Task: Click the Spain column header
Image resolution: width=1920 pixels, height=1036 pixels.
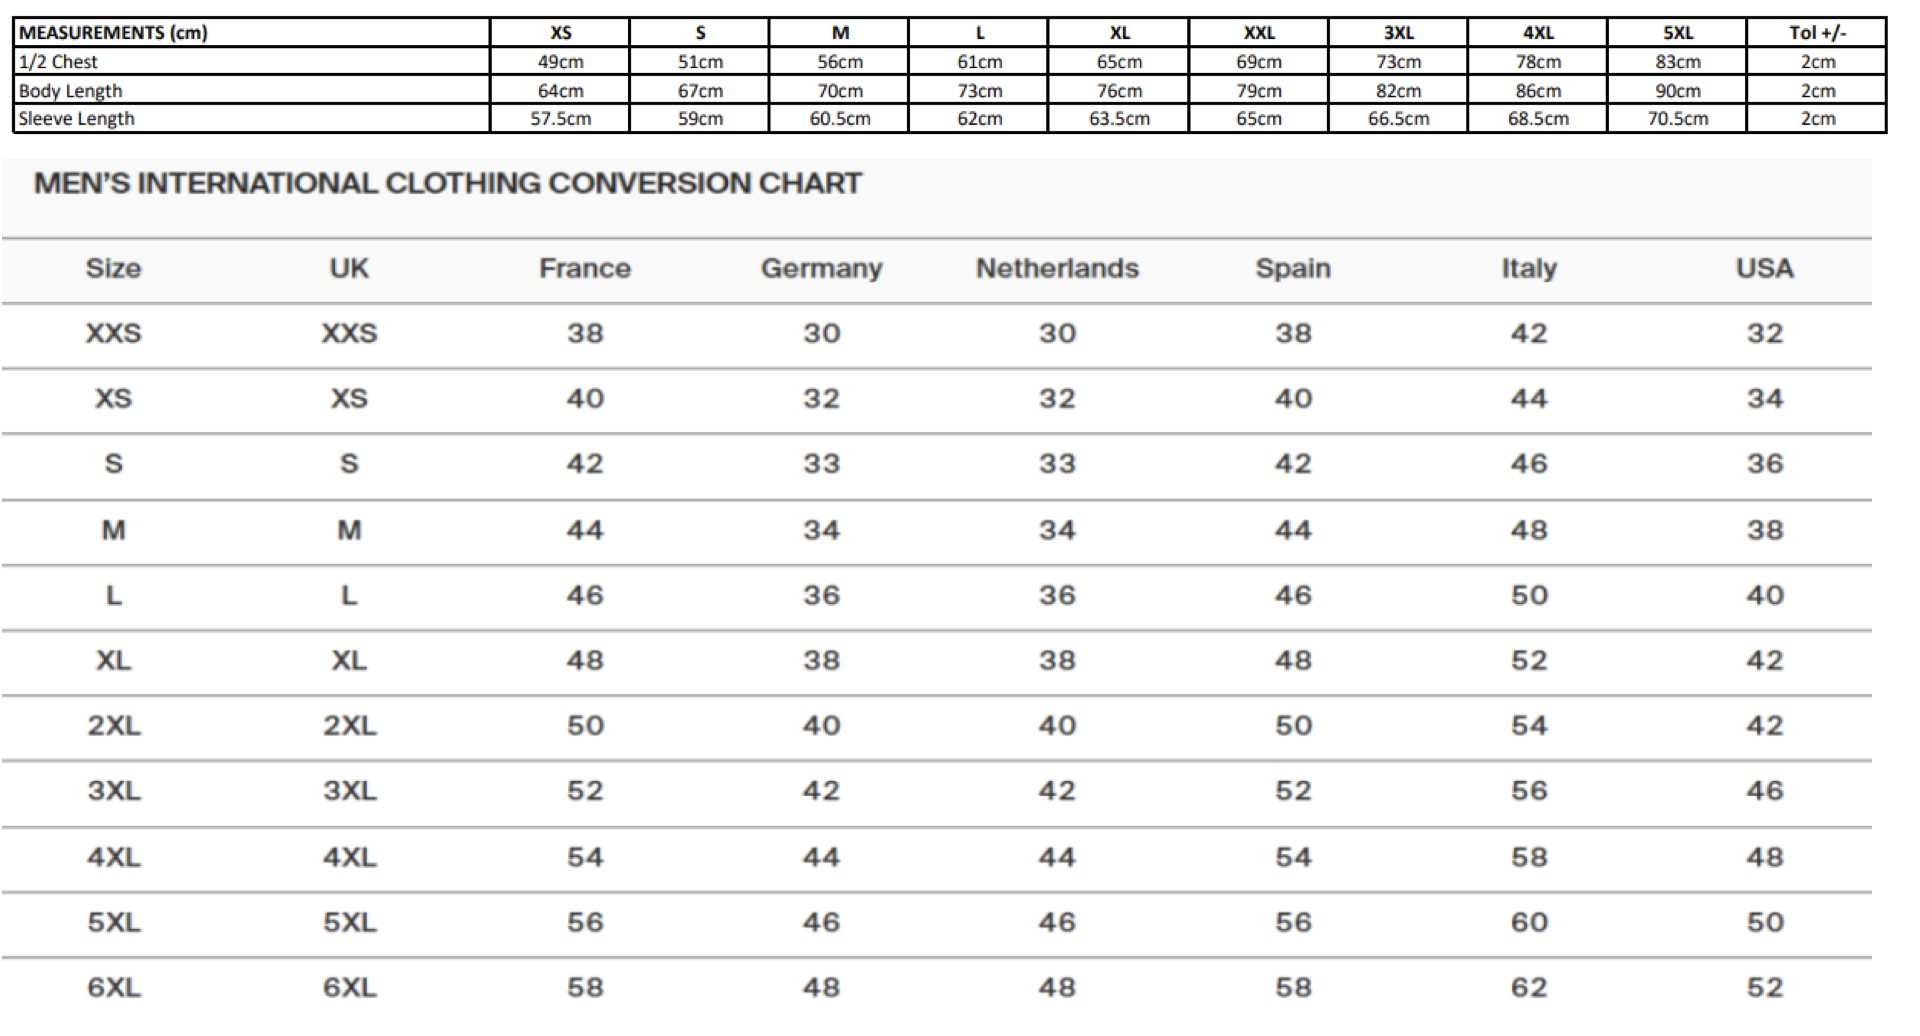Action: (x=1293, y=269)
